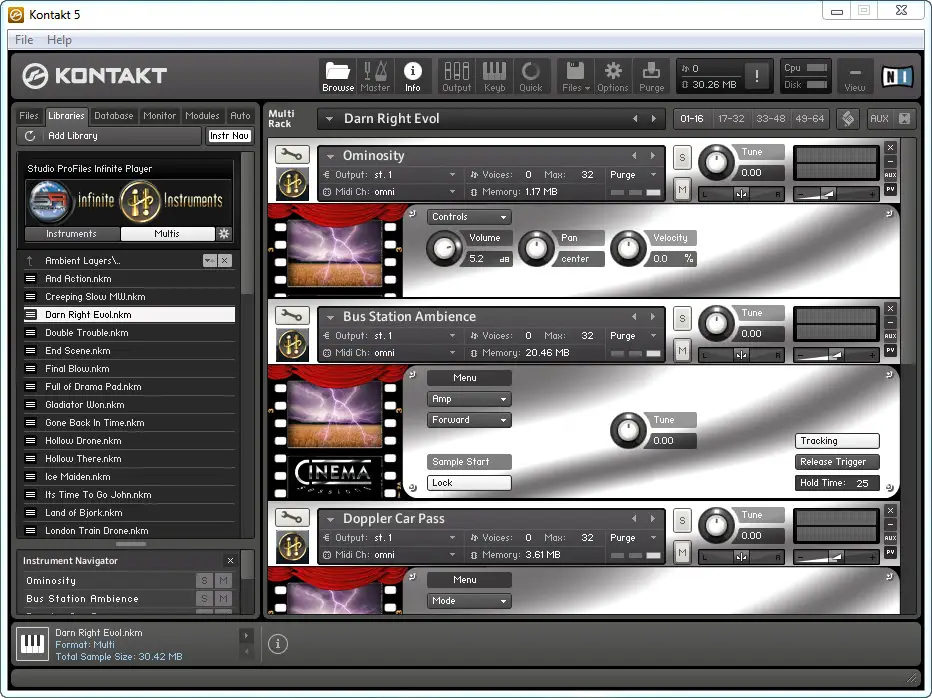Open the Ominosity instrument name dropdown

point(330,156)
